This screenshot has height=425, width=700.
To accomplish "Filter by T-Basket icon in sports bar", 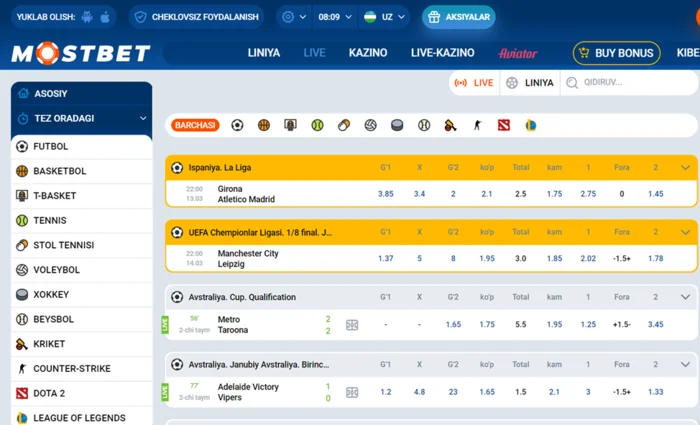I will click(x=291, y=125).
